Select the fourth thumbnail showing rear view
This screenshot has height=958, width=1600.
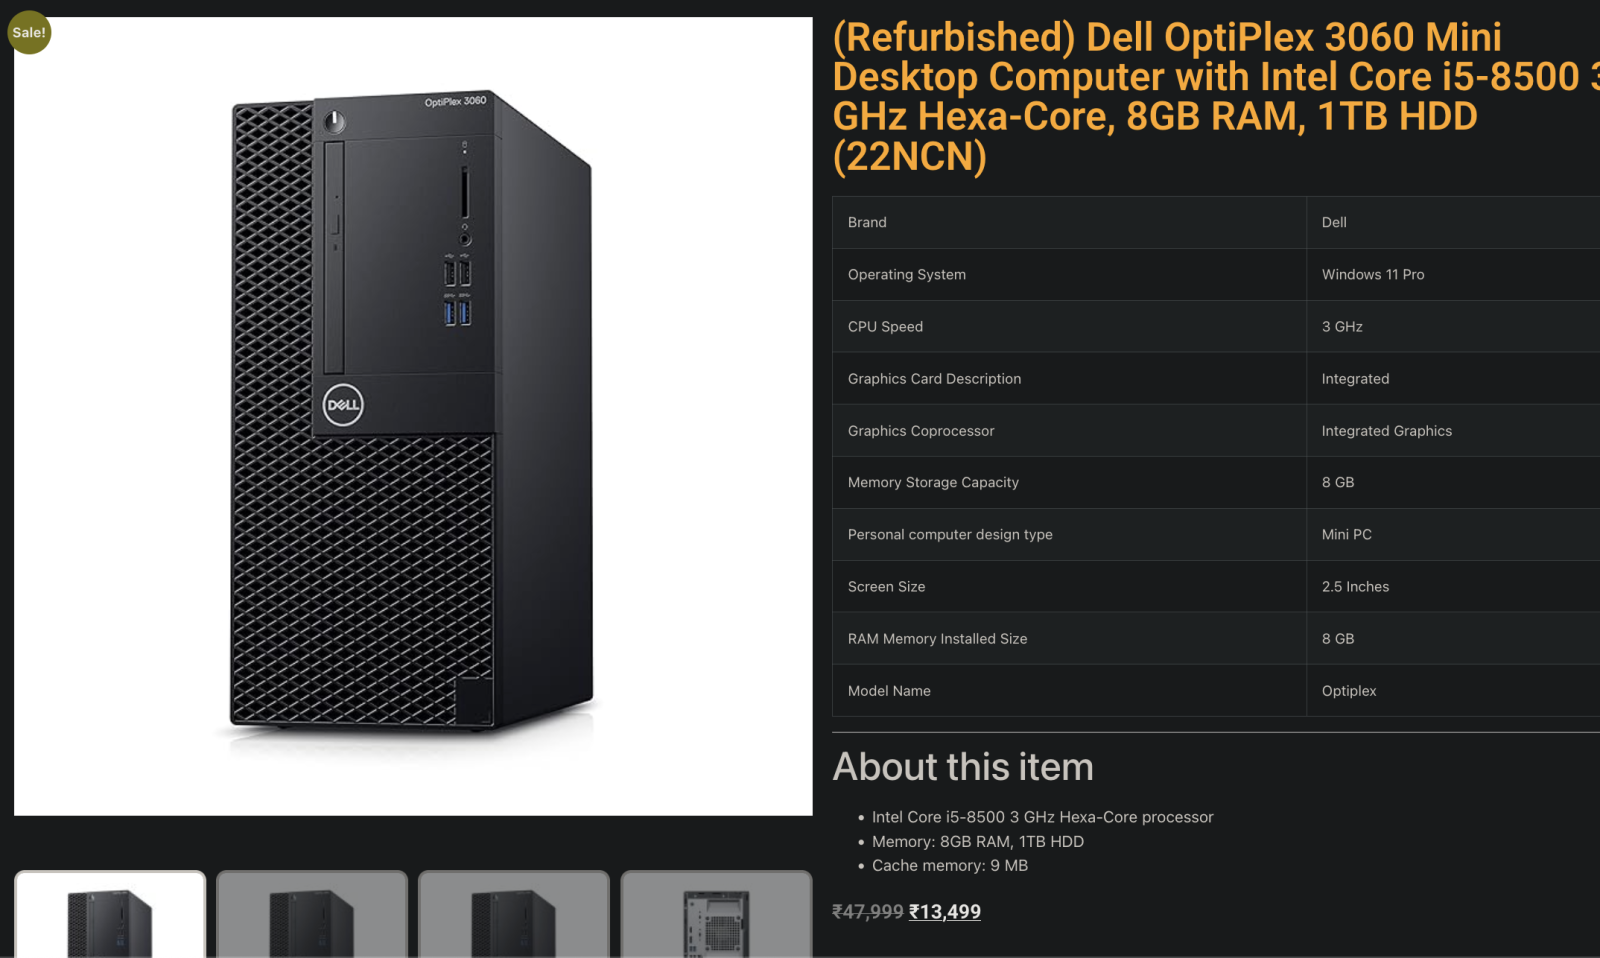716,915
